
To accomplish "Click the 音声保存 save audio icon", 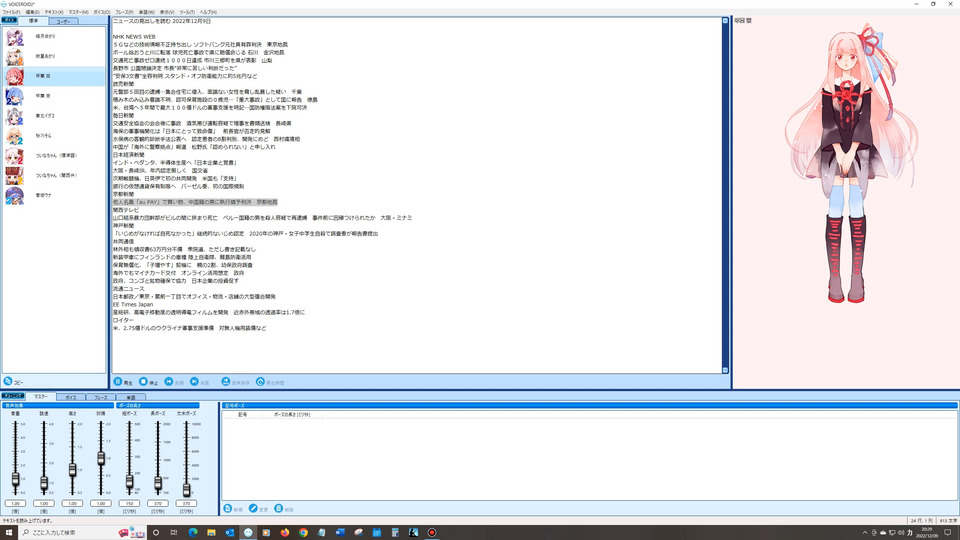I will pyautogui.click(x=226, y=381).
